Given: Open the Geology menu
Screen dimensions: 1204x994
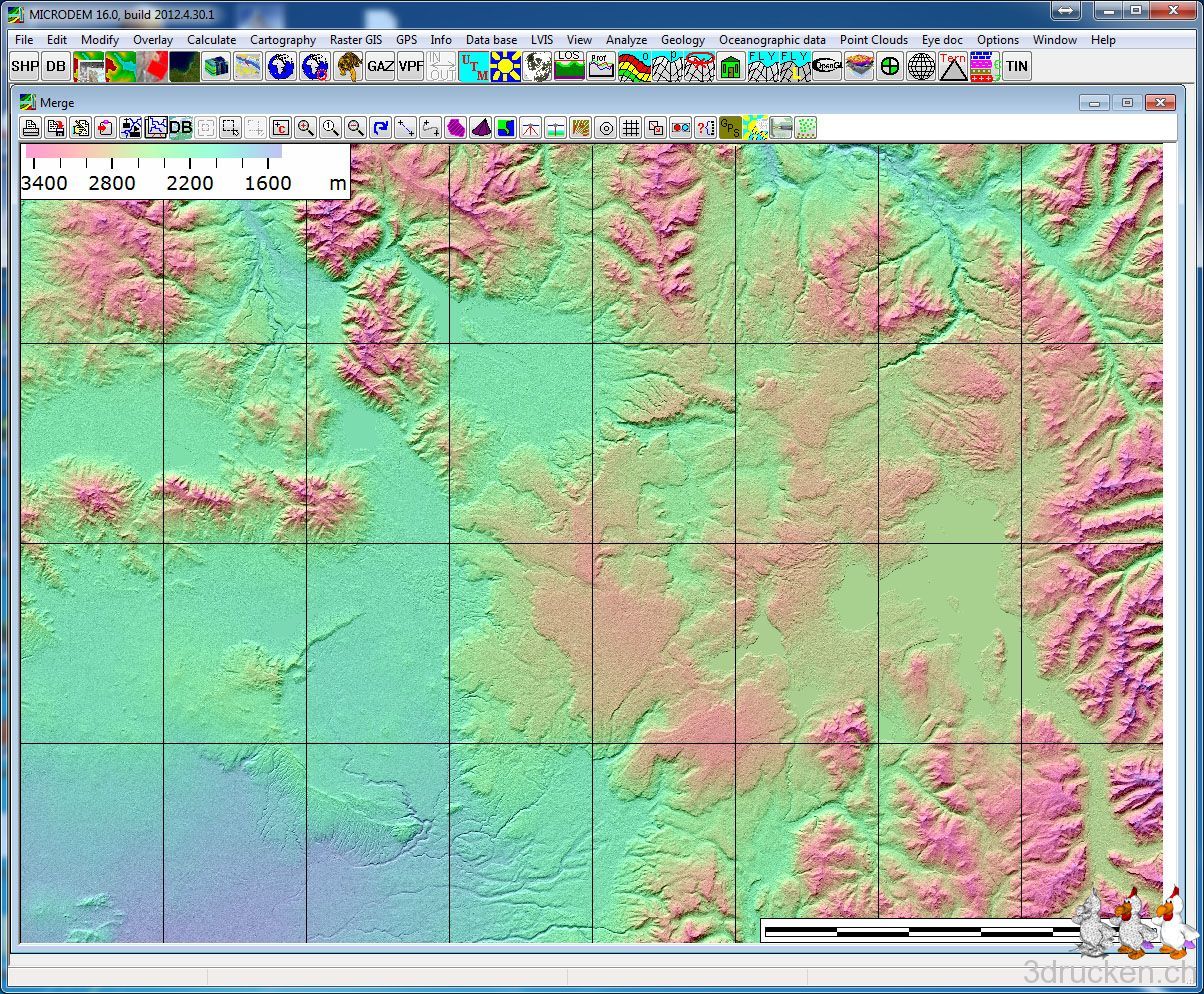Looking at the screenshot, I should [x=682, y=40].
